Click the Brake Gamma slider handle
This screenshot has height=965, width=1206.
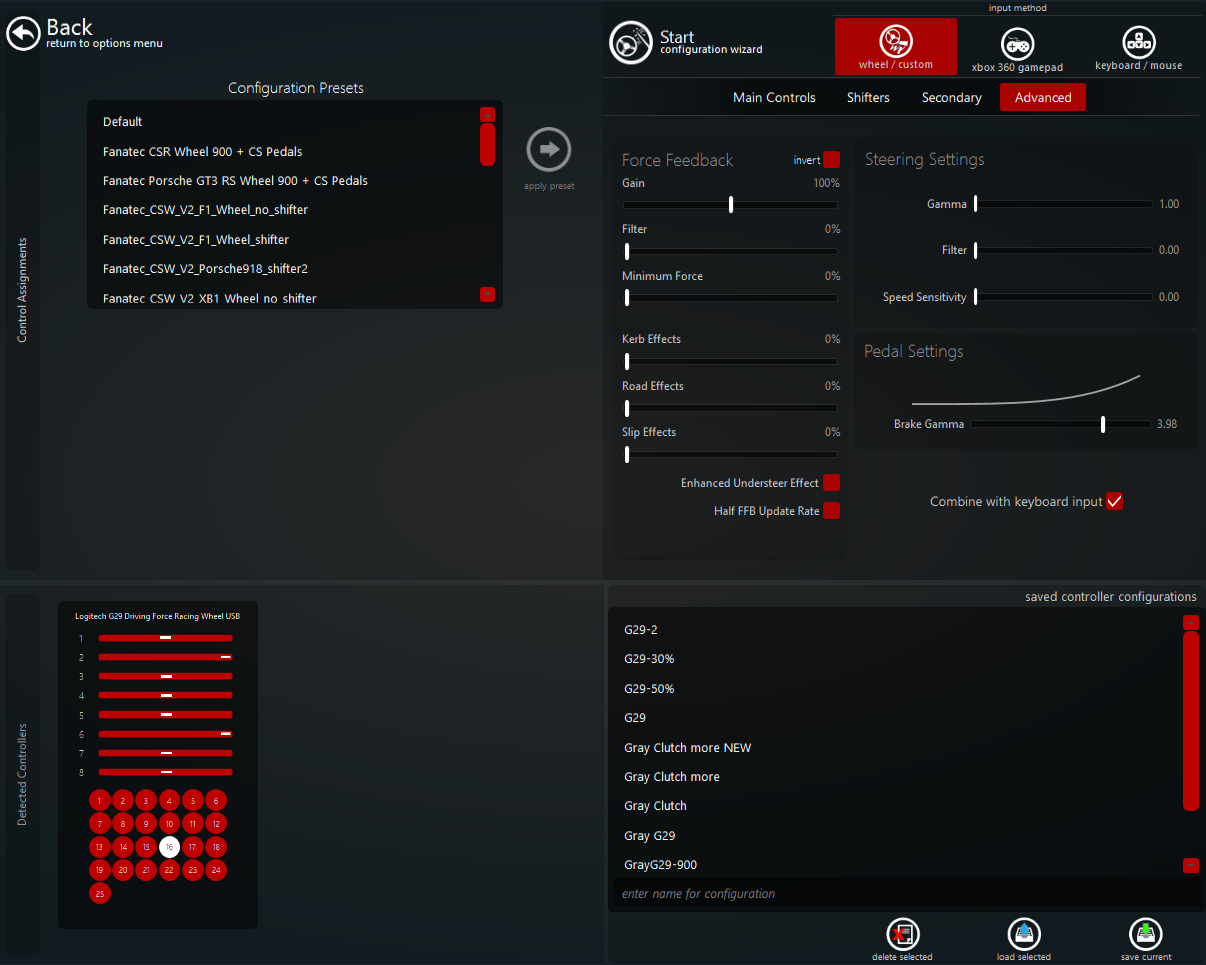(1103, 424)
